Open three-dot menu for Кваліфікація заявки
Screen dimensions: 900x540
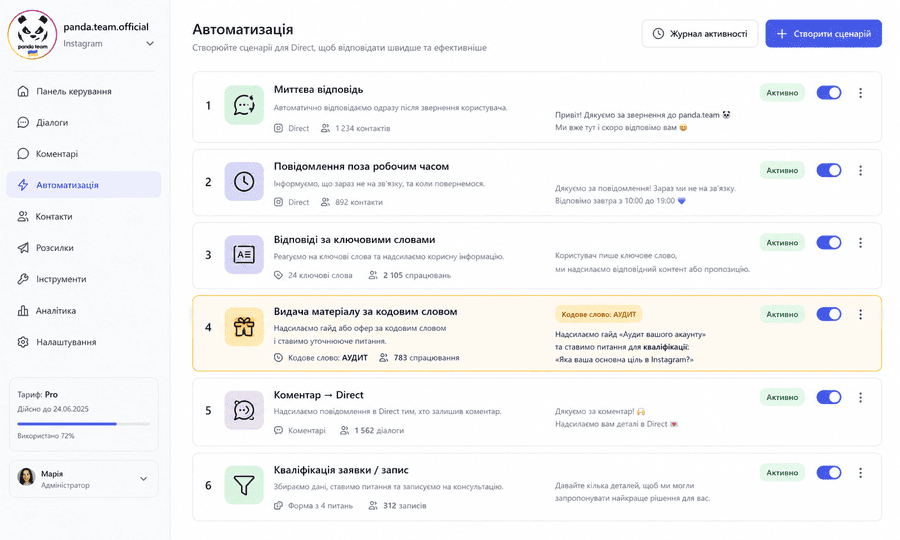(860, 473)
